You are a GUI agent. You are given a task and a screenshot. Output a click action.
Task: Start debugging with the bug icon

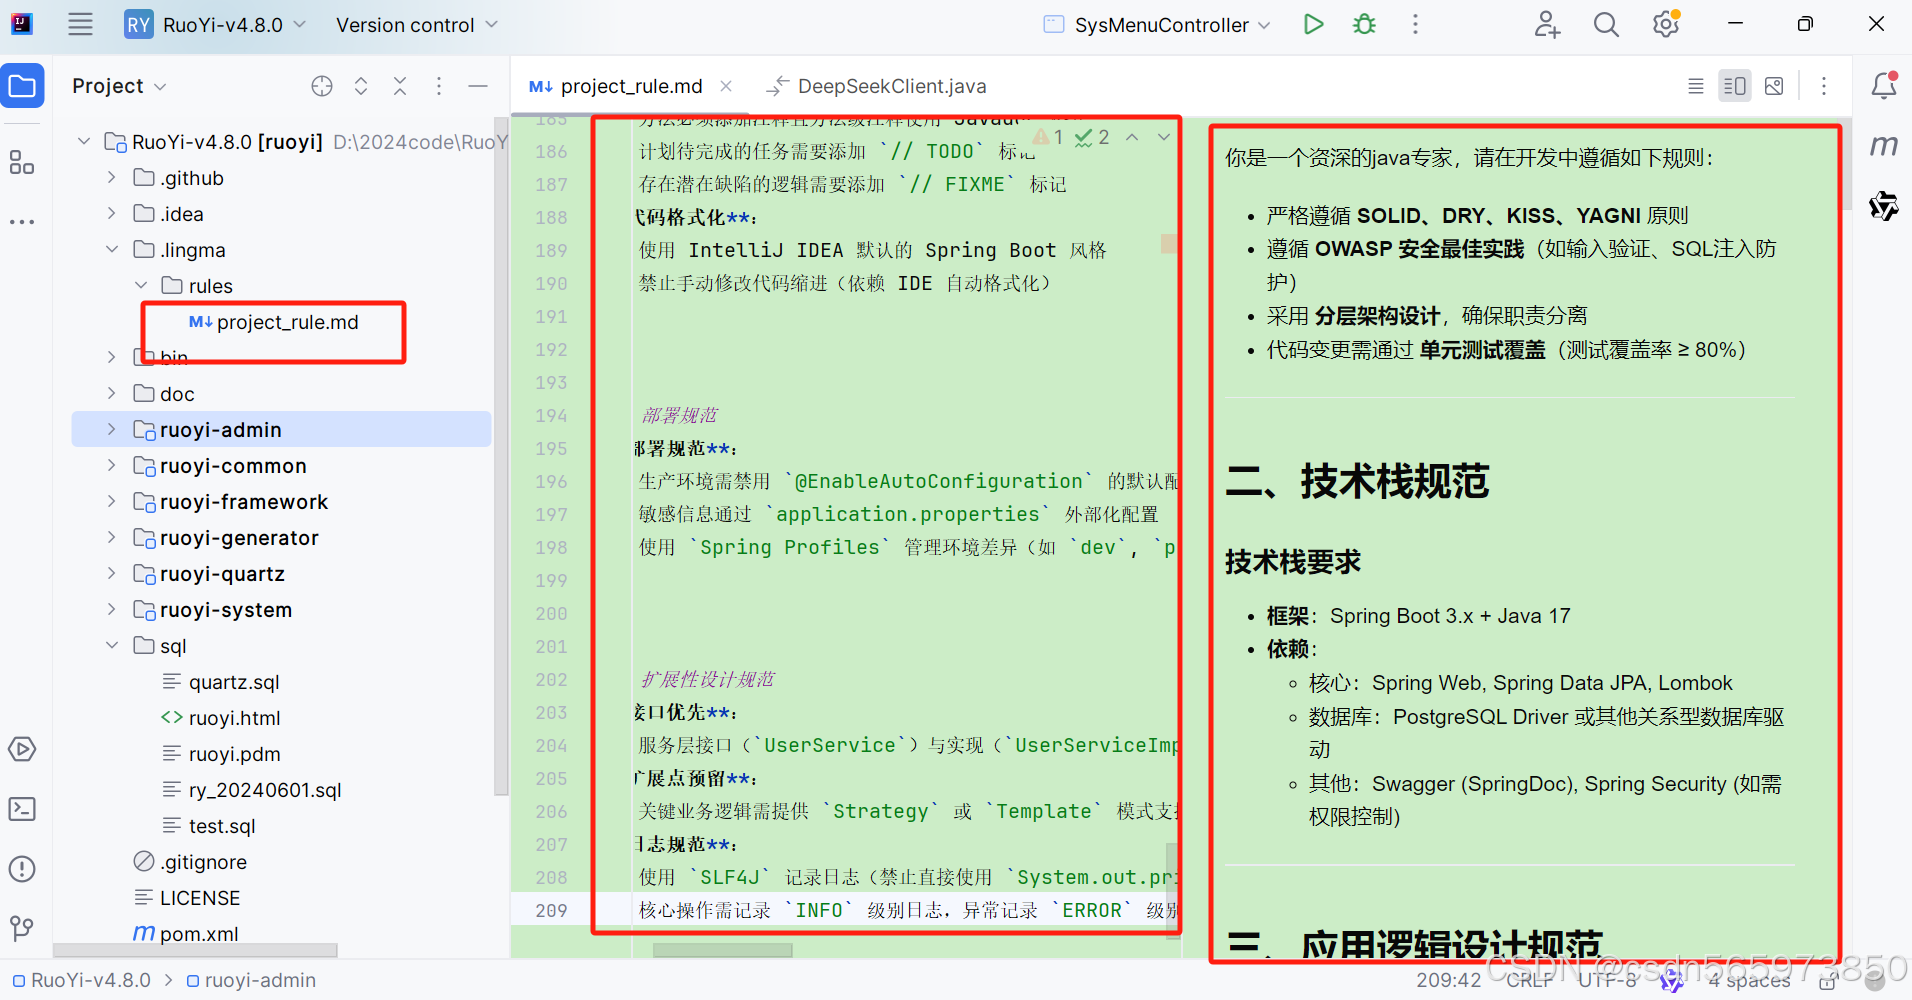[1364, 24]
